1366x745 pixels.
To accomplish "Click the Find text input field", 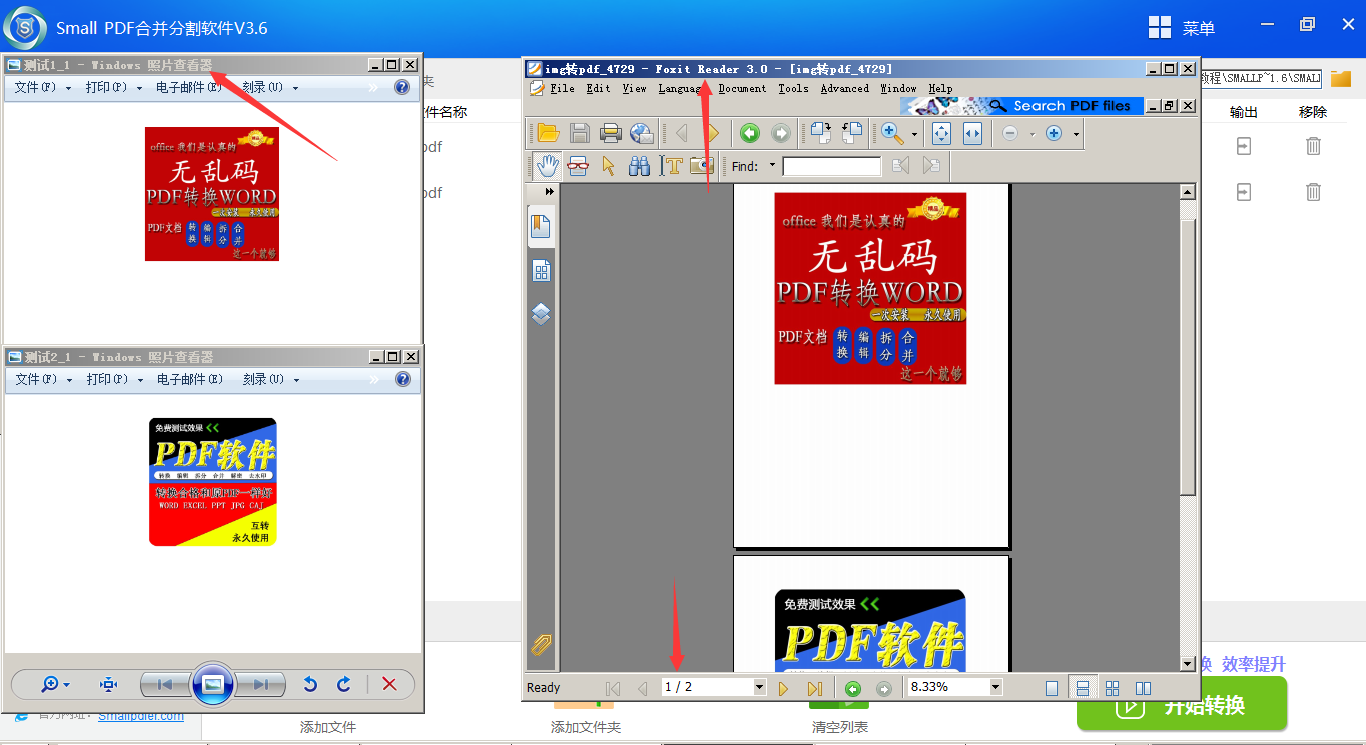I will [x=831, y=166].
